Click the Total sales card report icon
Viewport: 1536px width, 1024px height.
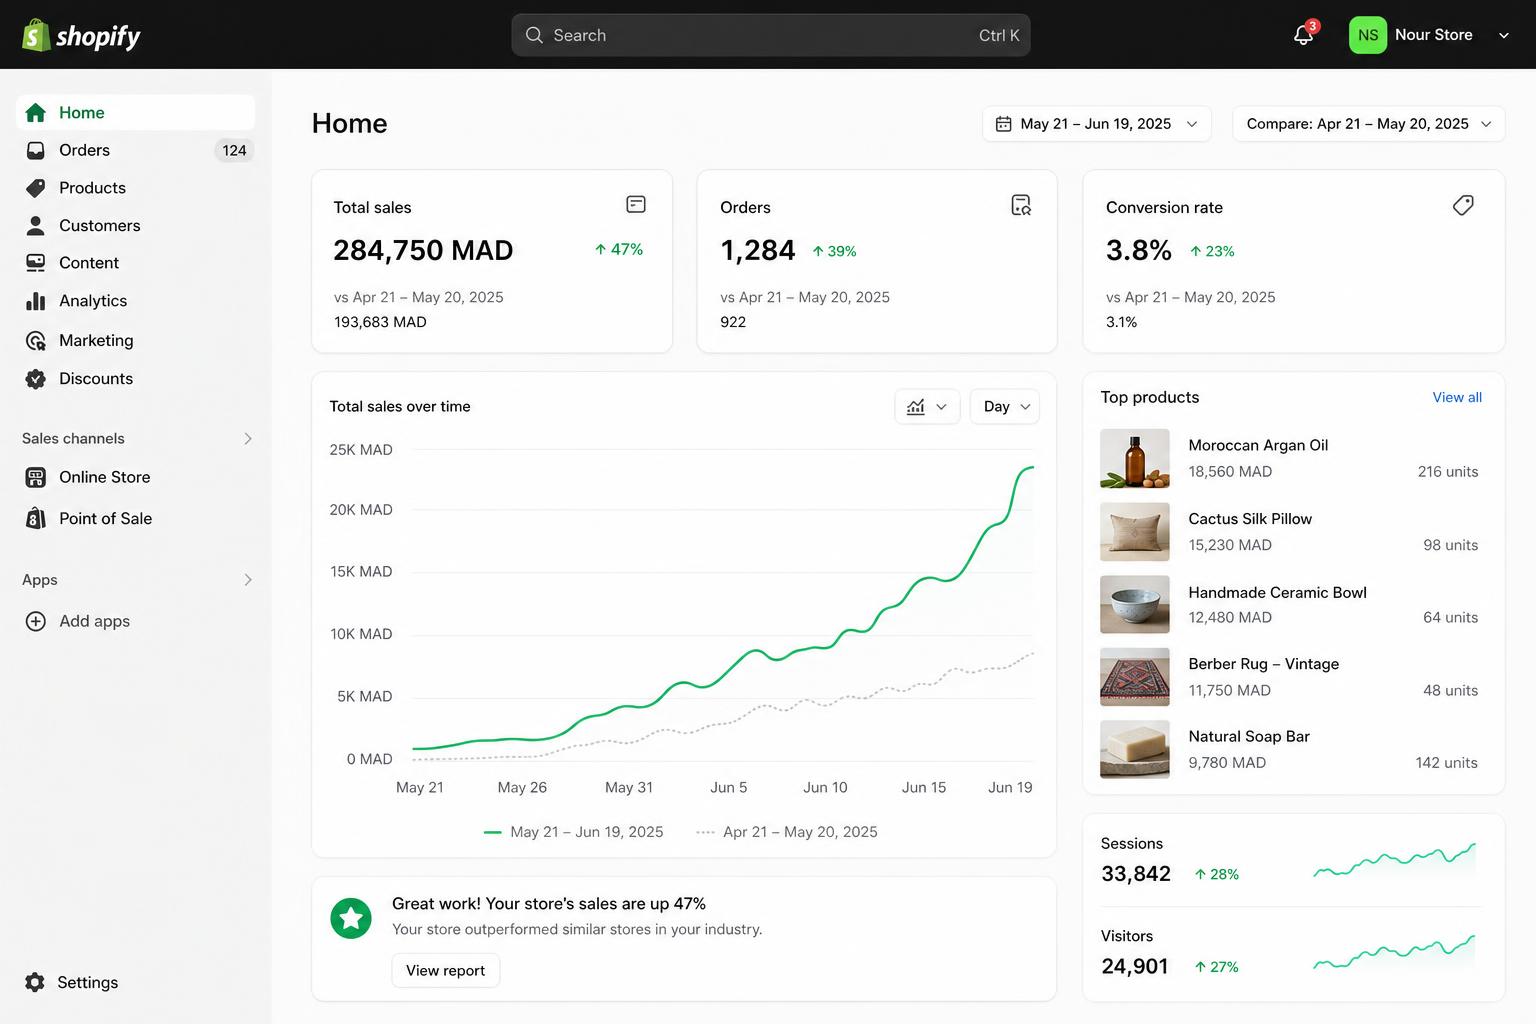click(x=636, y=204)
